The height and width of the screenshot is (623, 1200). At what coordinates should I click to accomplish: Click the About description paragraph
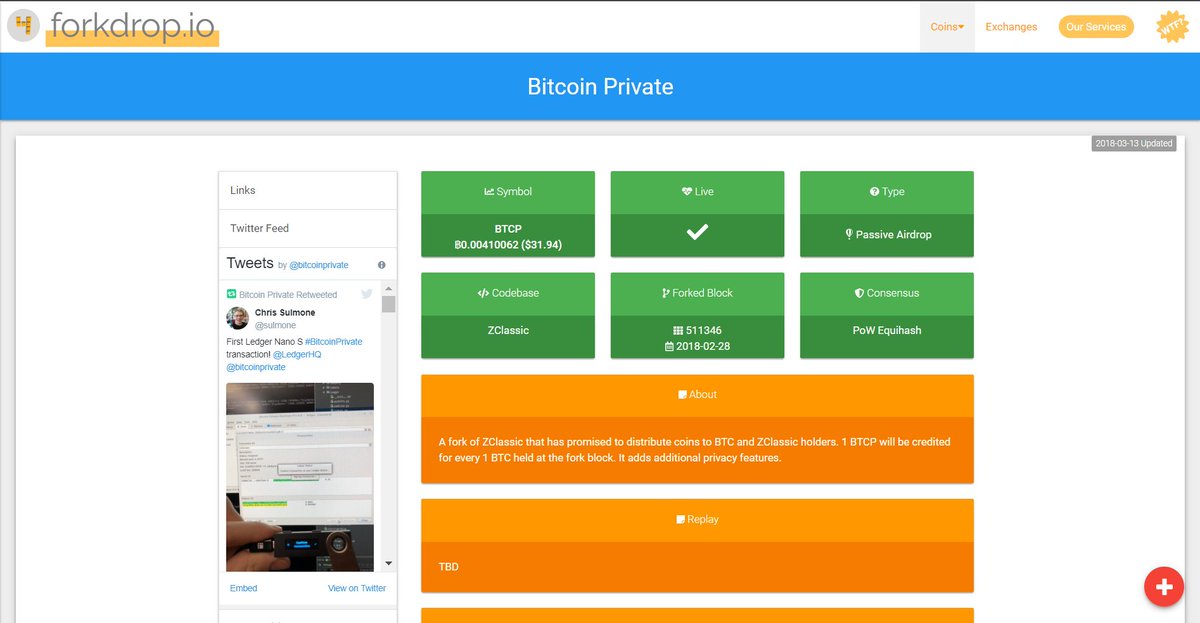pos(694,449)
